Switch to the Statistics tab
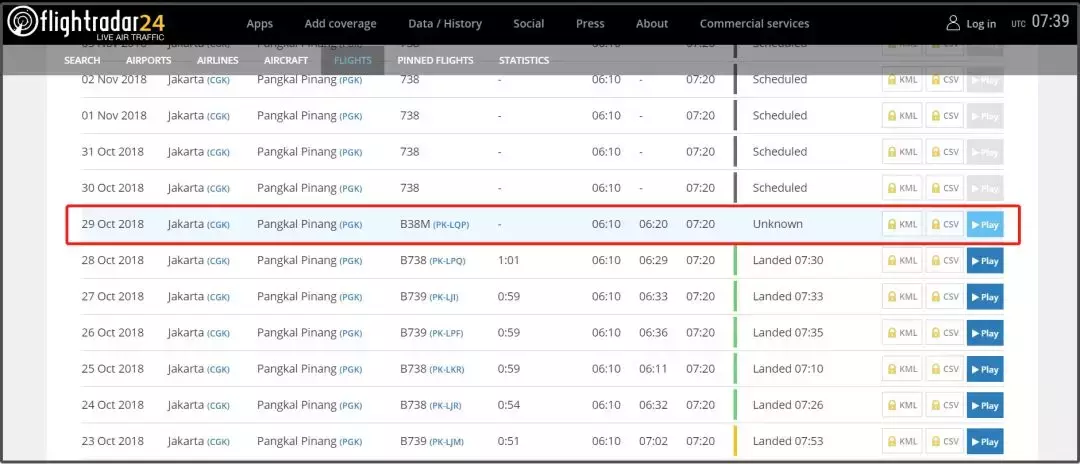 tap(524, 60)
